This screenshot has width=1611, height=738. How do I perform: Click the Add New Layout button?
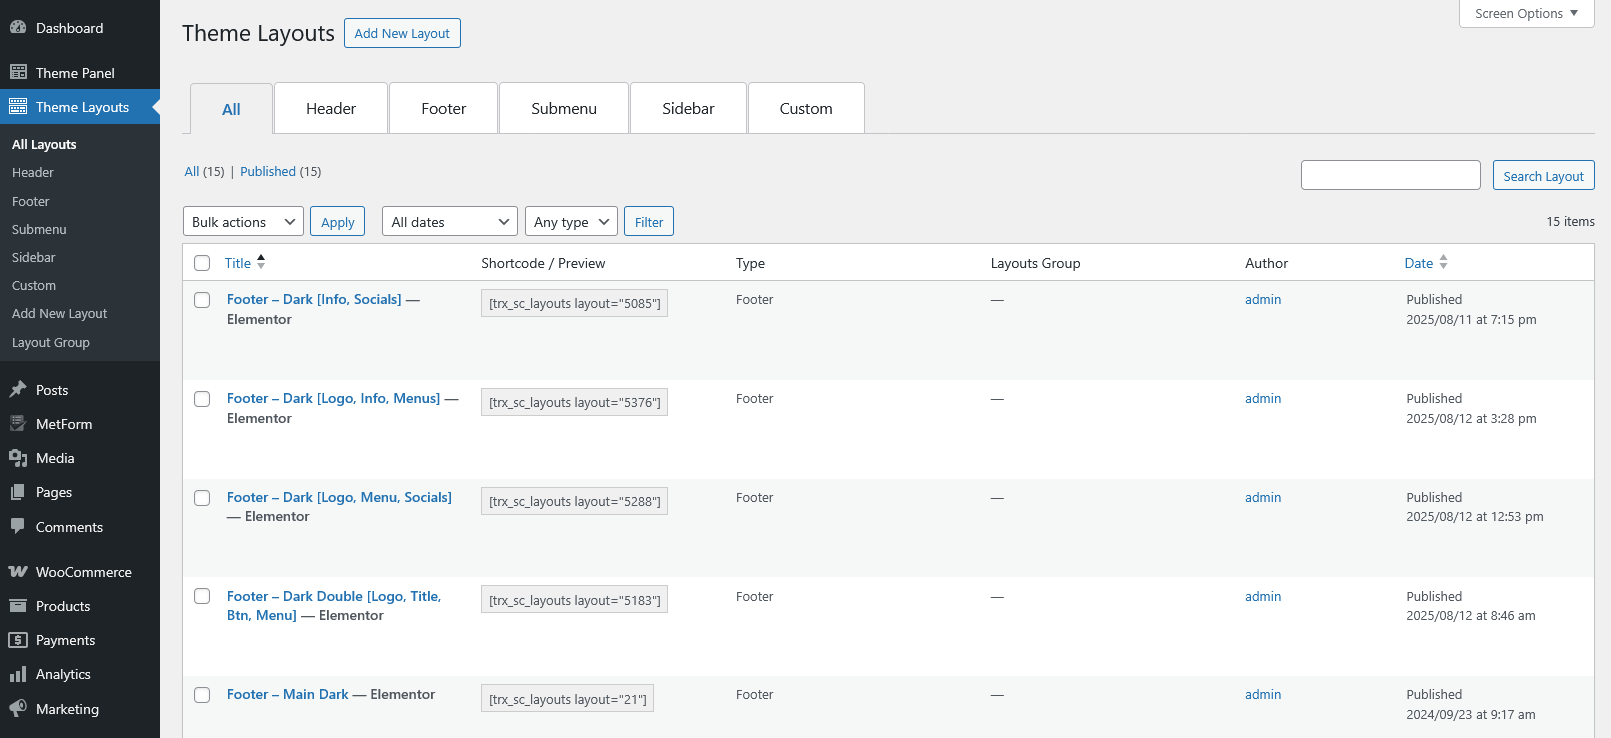click(402, 33)
